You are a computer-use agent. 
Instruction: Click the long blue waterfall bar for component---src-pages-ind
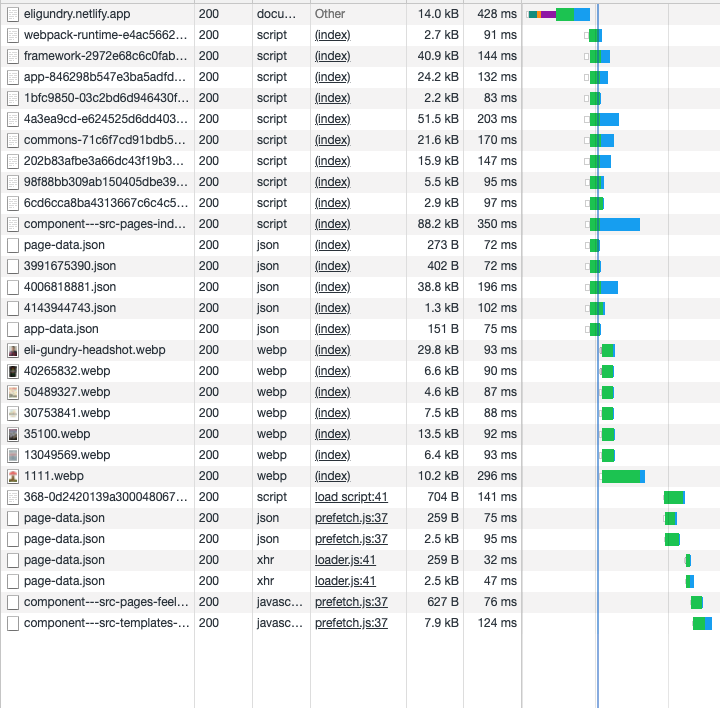point(619,225)
